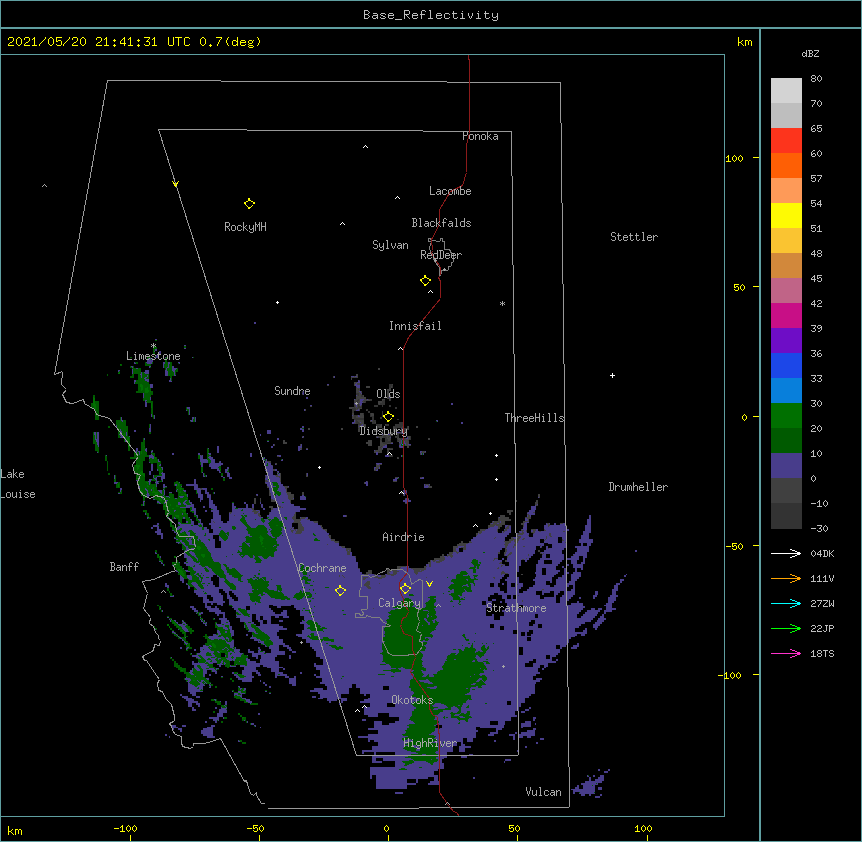Click the Cochrane city label
Viewport: 862px width, 842px height.
(x=322, y=568)
